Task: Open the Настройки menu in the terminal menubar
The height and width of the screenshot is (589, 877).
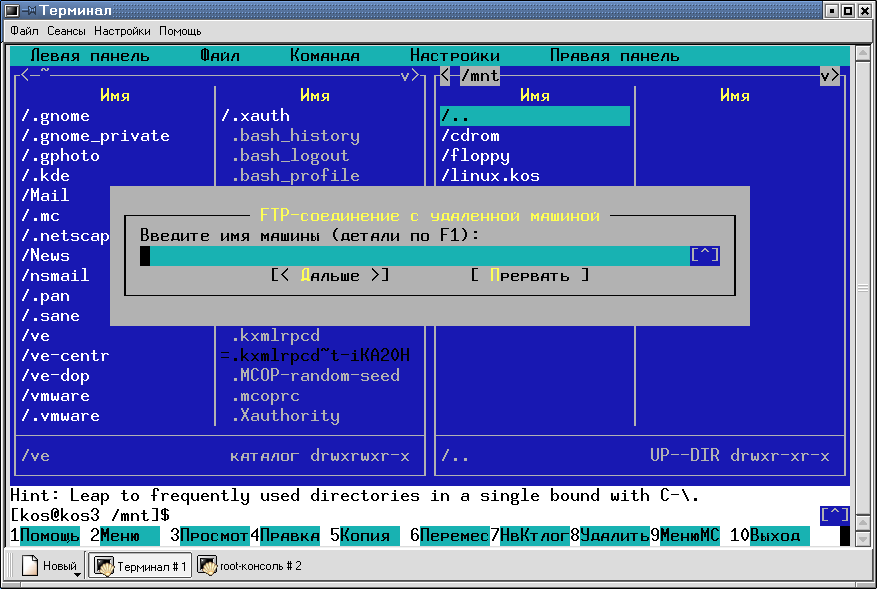Action: [x=123, y=31]
